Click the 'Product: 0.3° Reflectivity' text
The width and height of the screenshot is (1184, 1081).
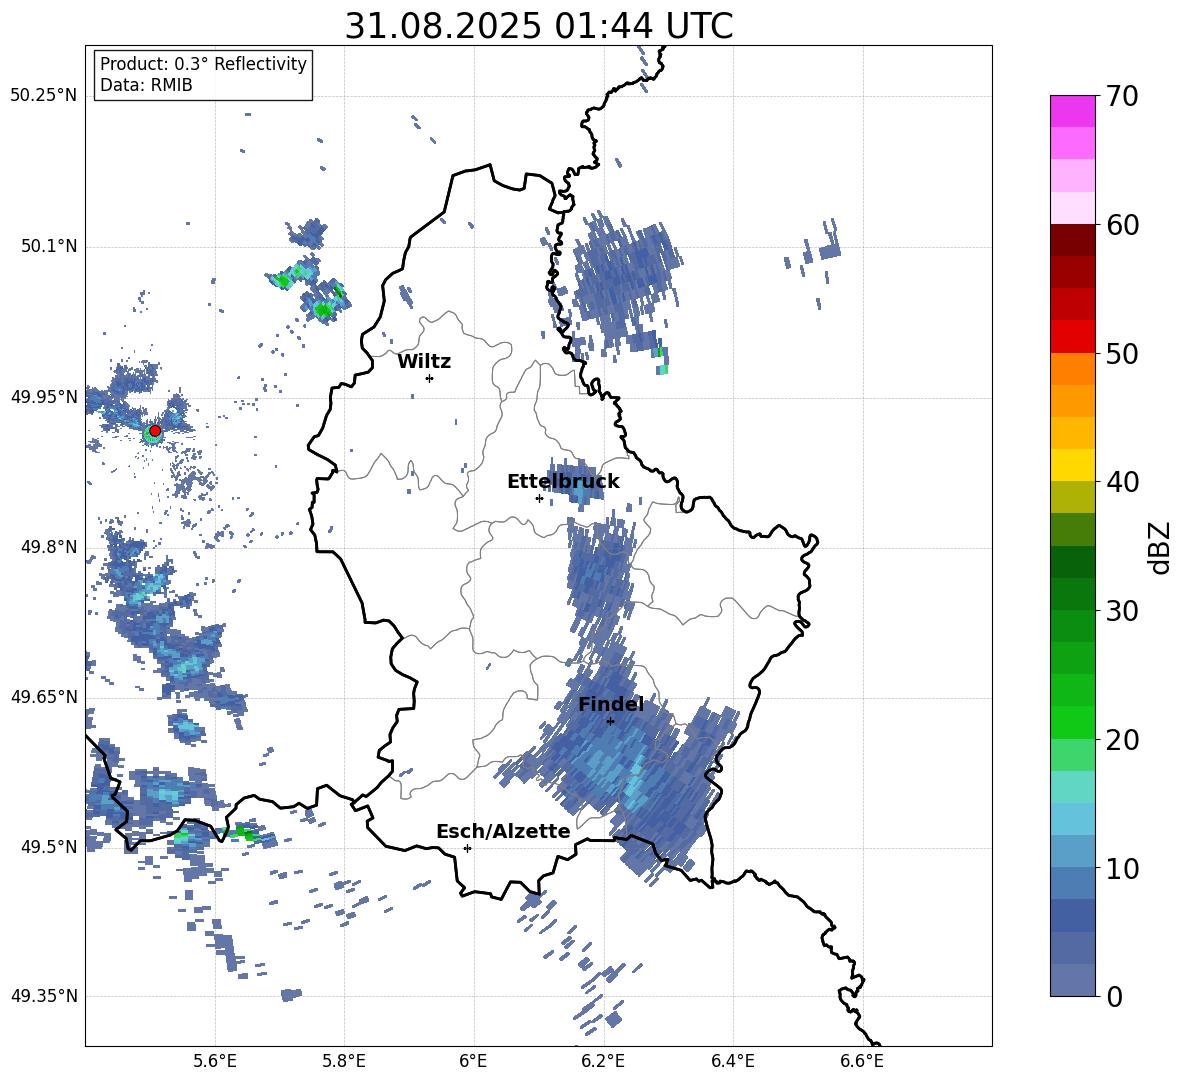203,64
